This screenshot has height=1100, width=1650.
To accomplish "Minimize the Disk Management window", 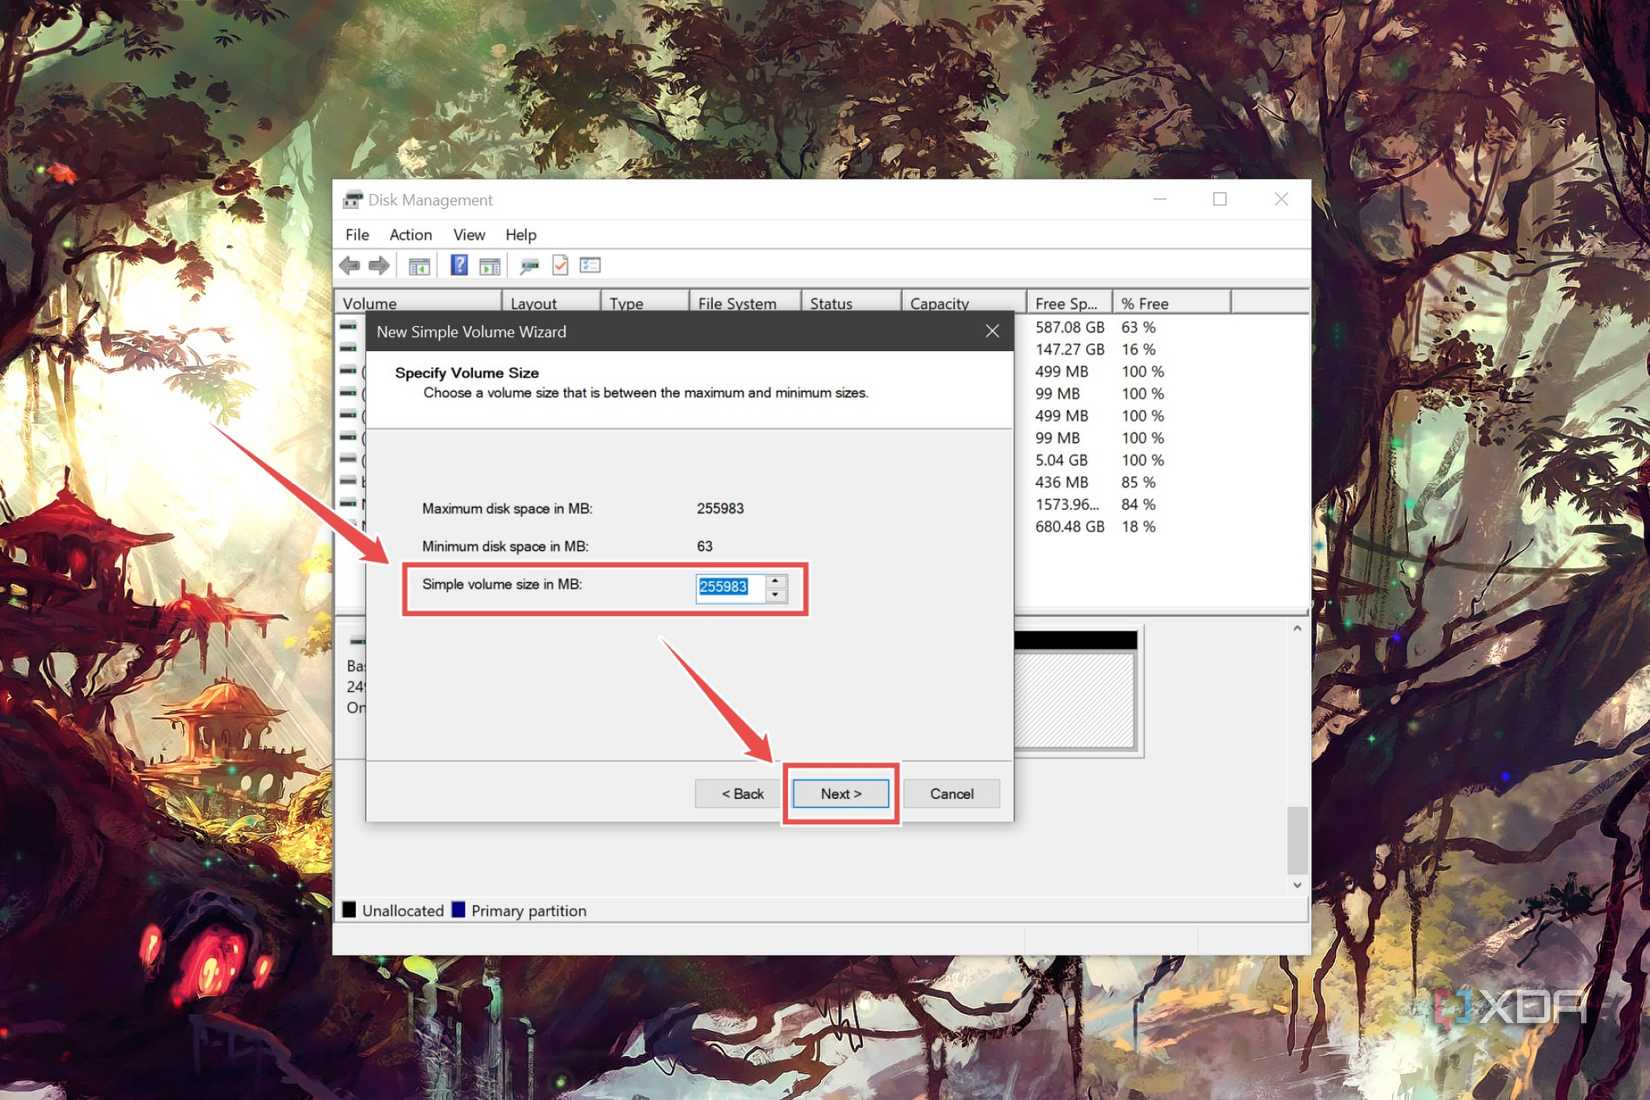I will 1160,199.
